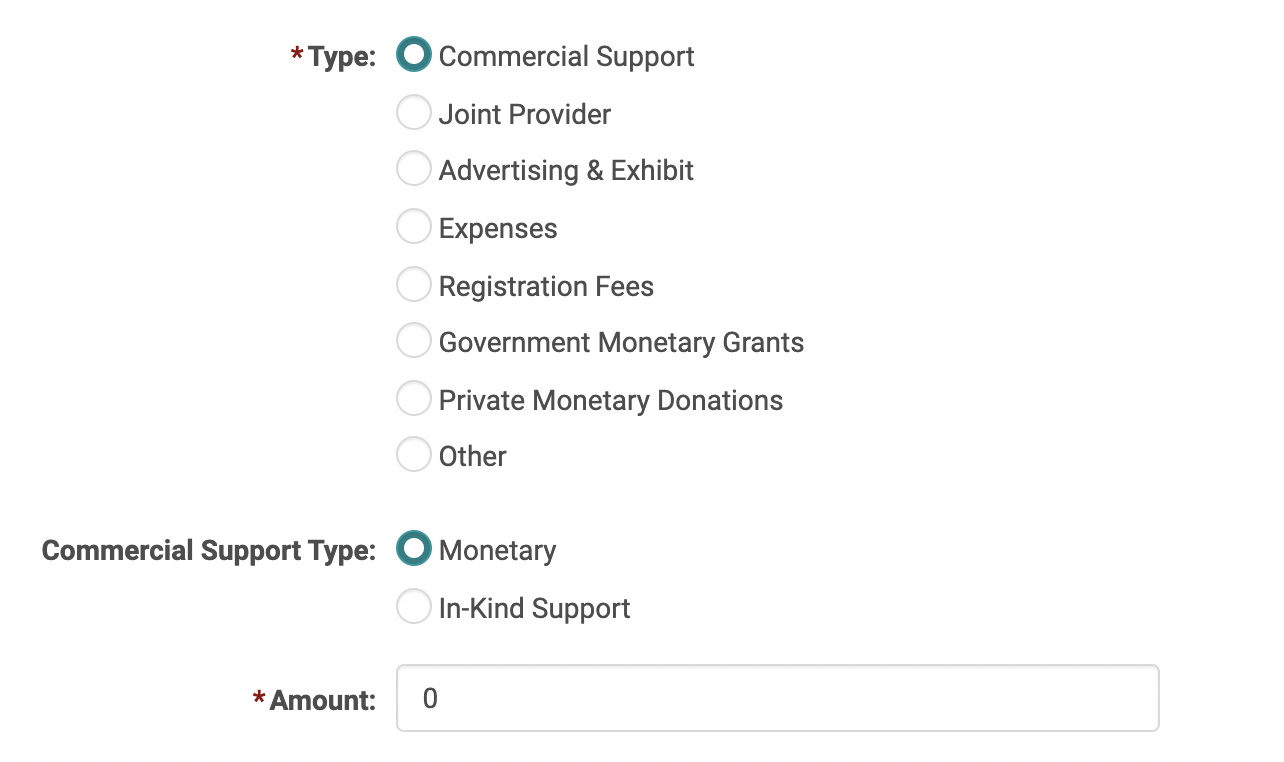Click the "Advertising & Exhibit" label text
1284x762 pixels.
(x=566, y=171)
